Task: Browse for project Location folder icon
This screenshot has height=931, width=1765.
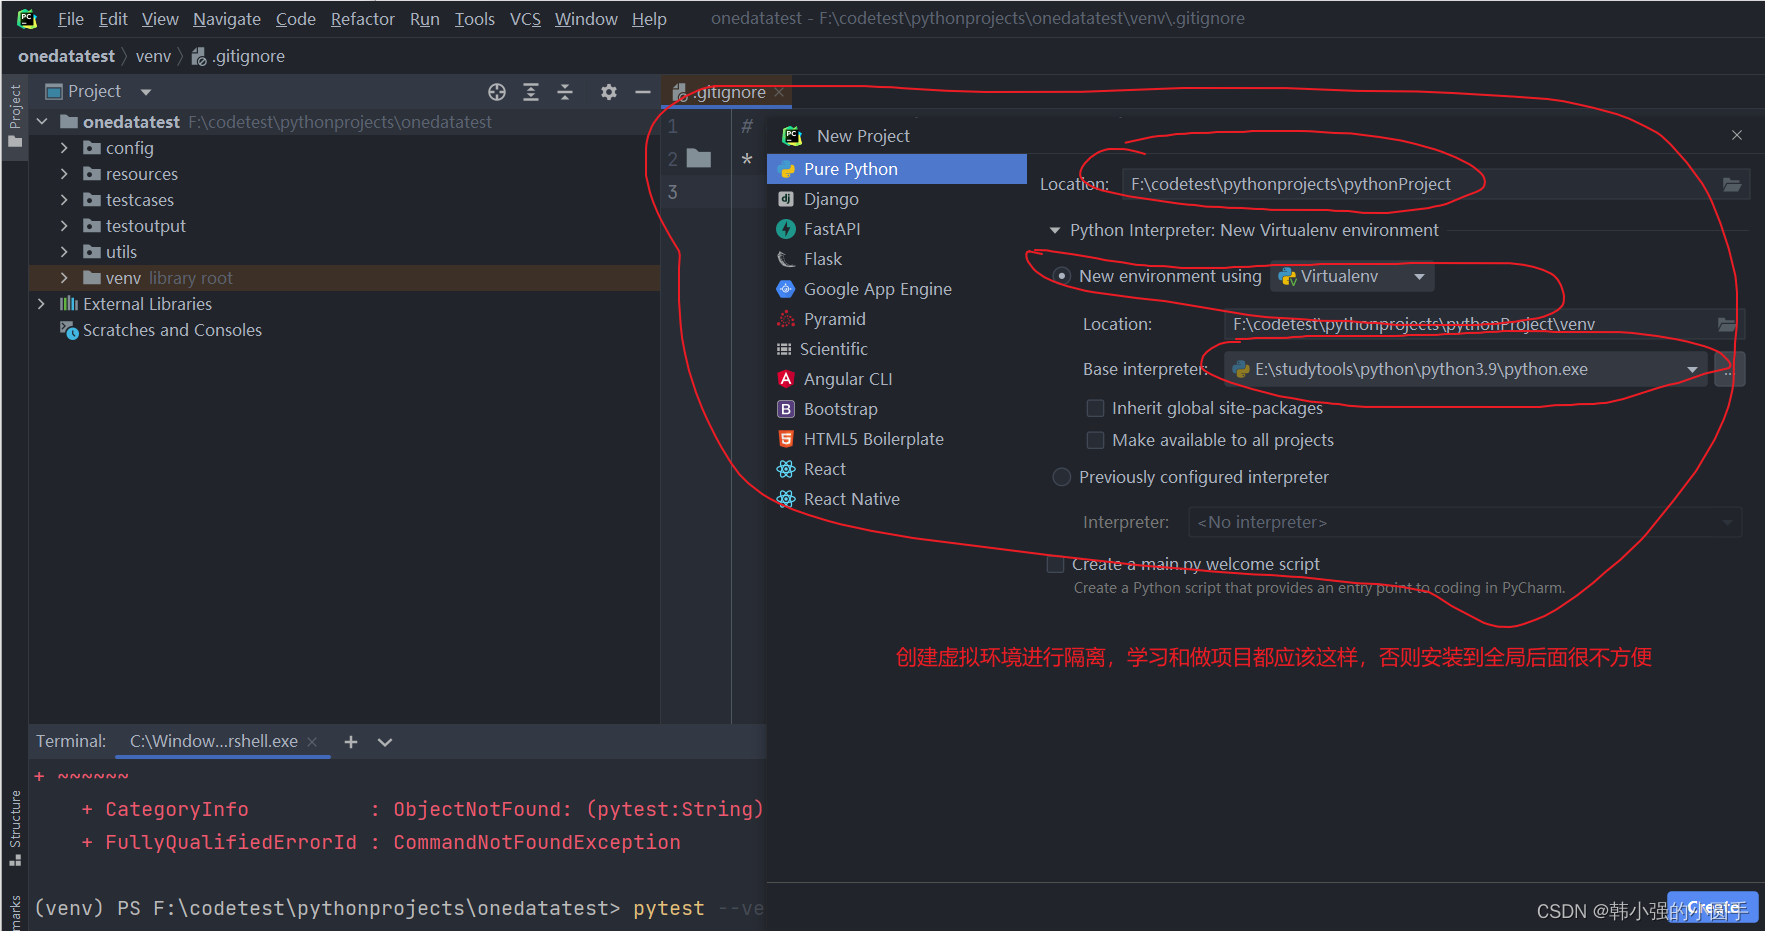Action: 1732,185
